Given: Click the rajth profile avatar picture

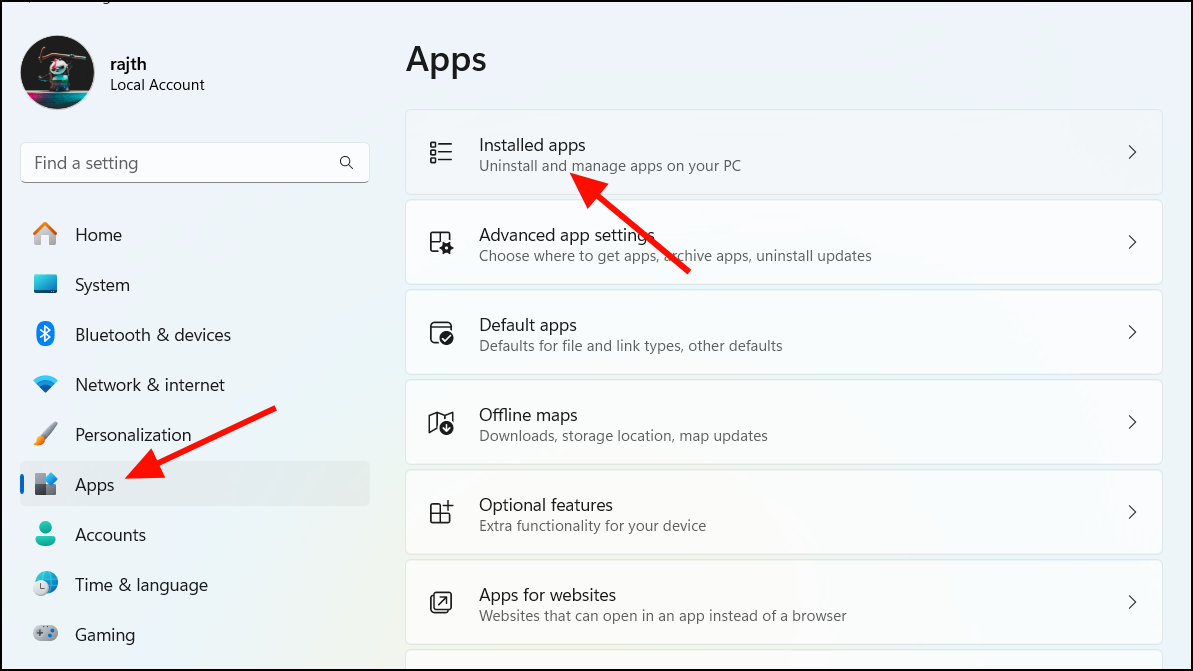Looking at the screenshot, I should (x=58, y=72).
